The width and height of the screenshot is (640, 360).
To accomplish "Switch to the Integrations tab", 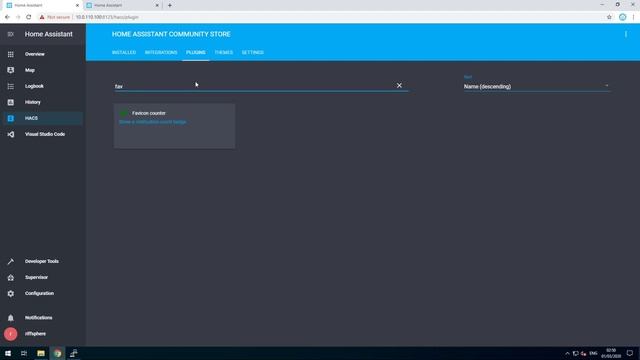I will [161, 53].
